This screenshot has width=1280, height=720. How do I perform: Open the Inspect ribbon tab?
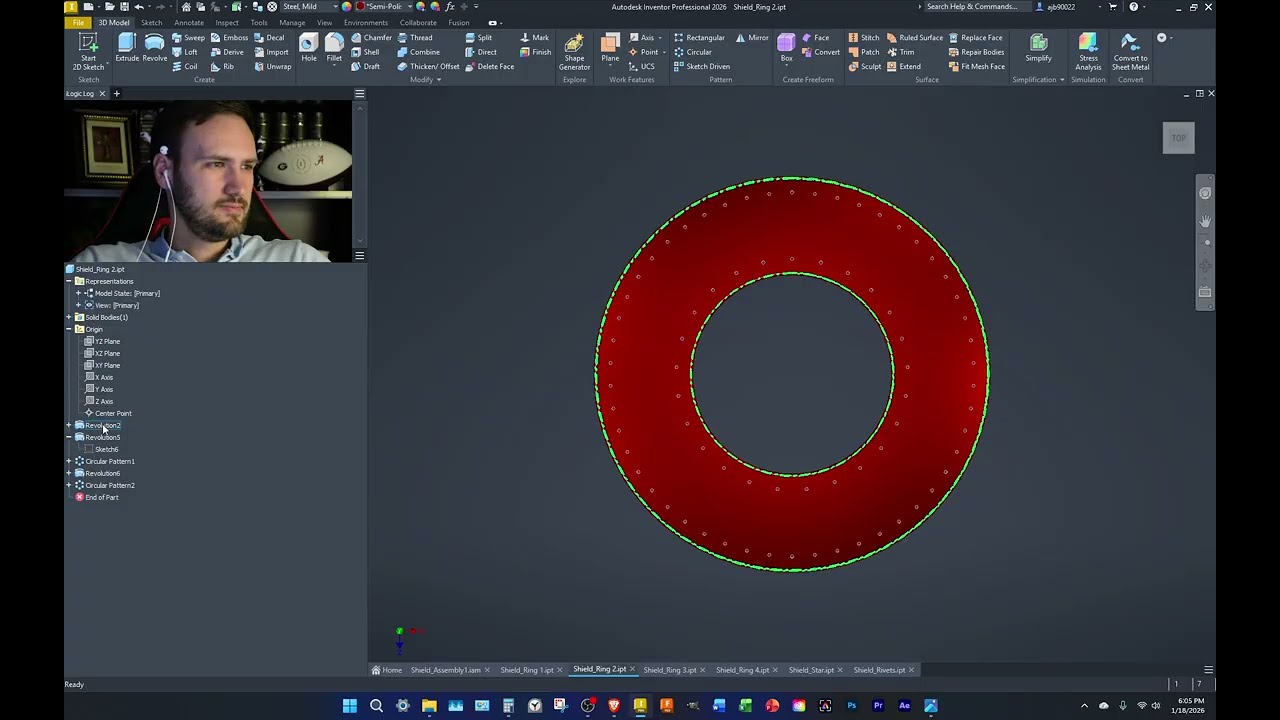tap(227, 22)
